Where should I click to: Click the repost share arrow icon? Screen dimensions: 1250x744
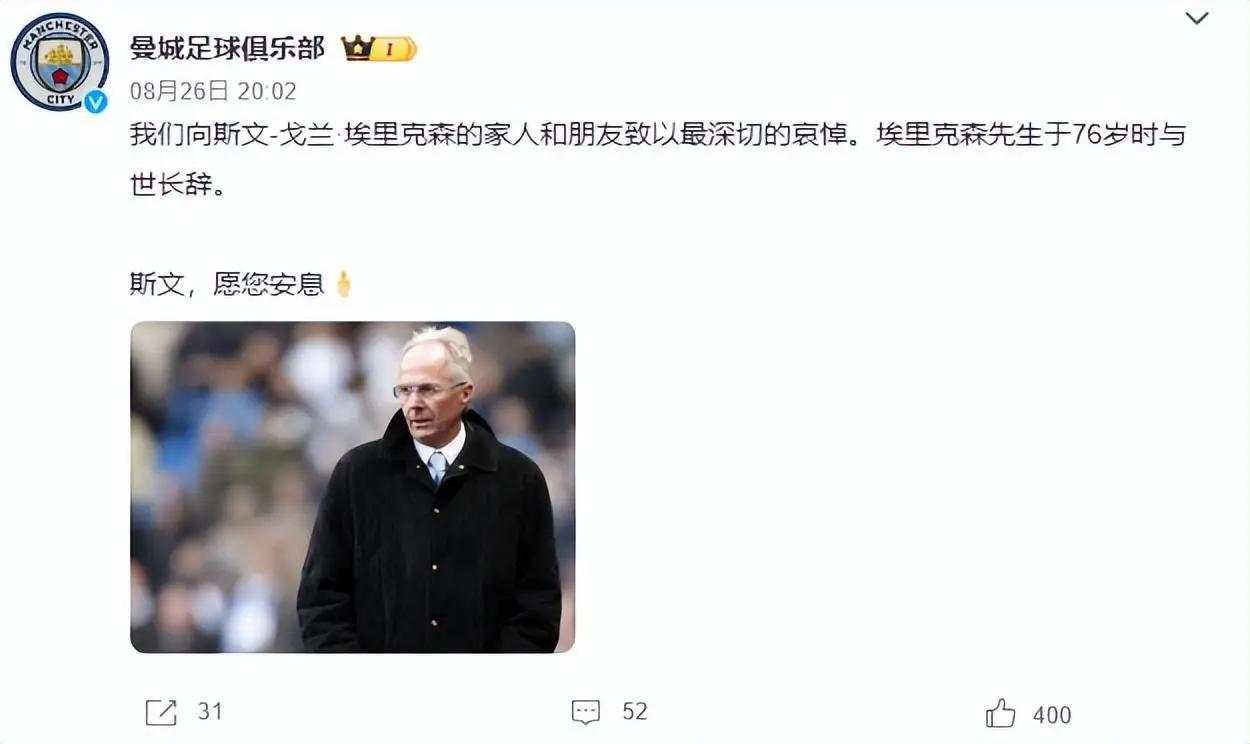pyautogui.click(x=161, y=712)
